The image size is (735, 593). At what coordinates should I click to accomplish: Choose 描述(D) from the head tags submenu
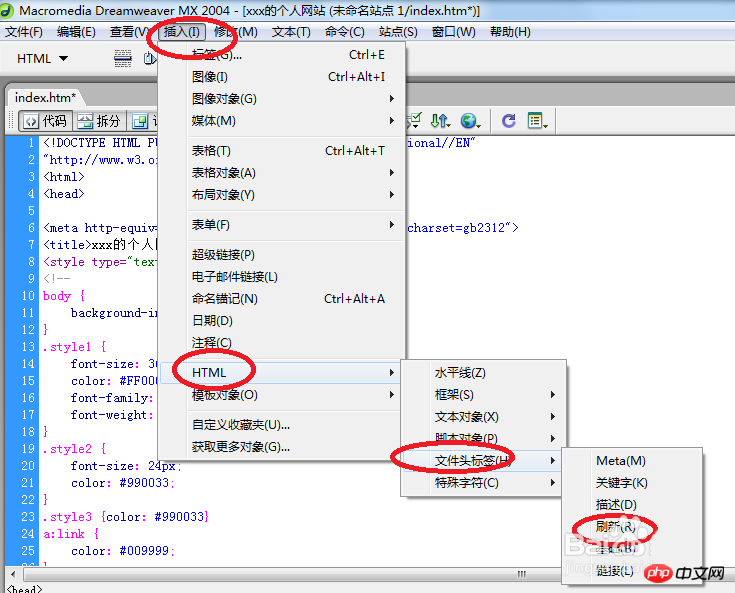click(632, 505)
